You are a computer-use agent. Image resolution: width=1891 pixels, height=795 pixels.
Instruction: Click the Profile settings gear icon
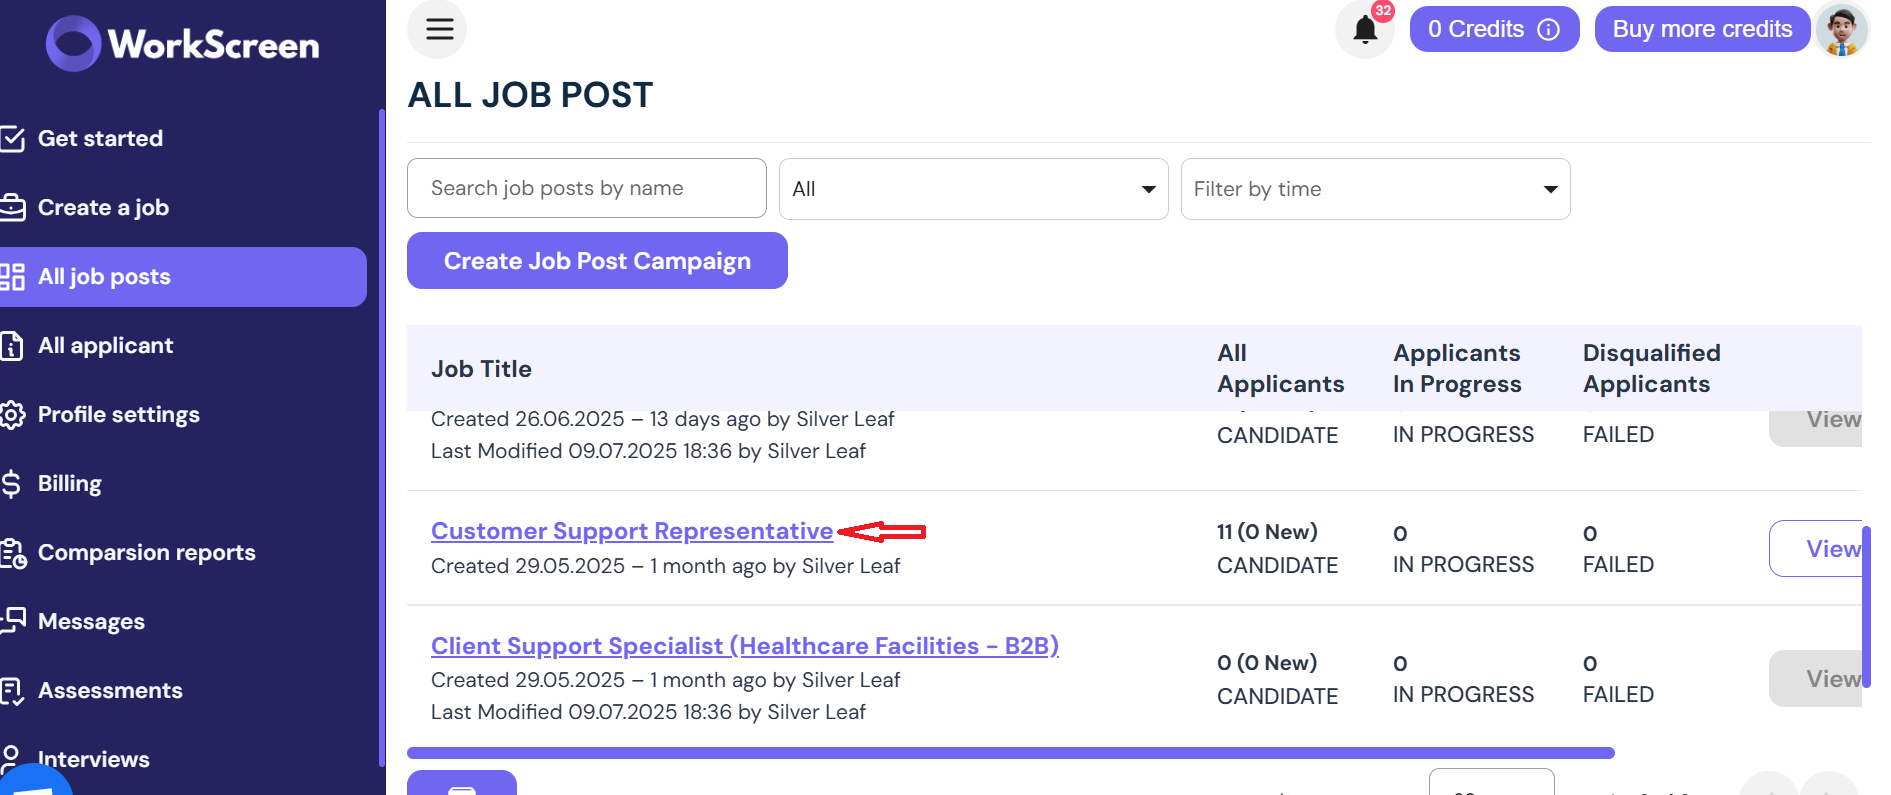12,415
